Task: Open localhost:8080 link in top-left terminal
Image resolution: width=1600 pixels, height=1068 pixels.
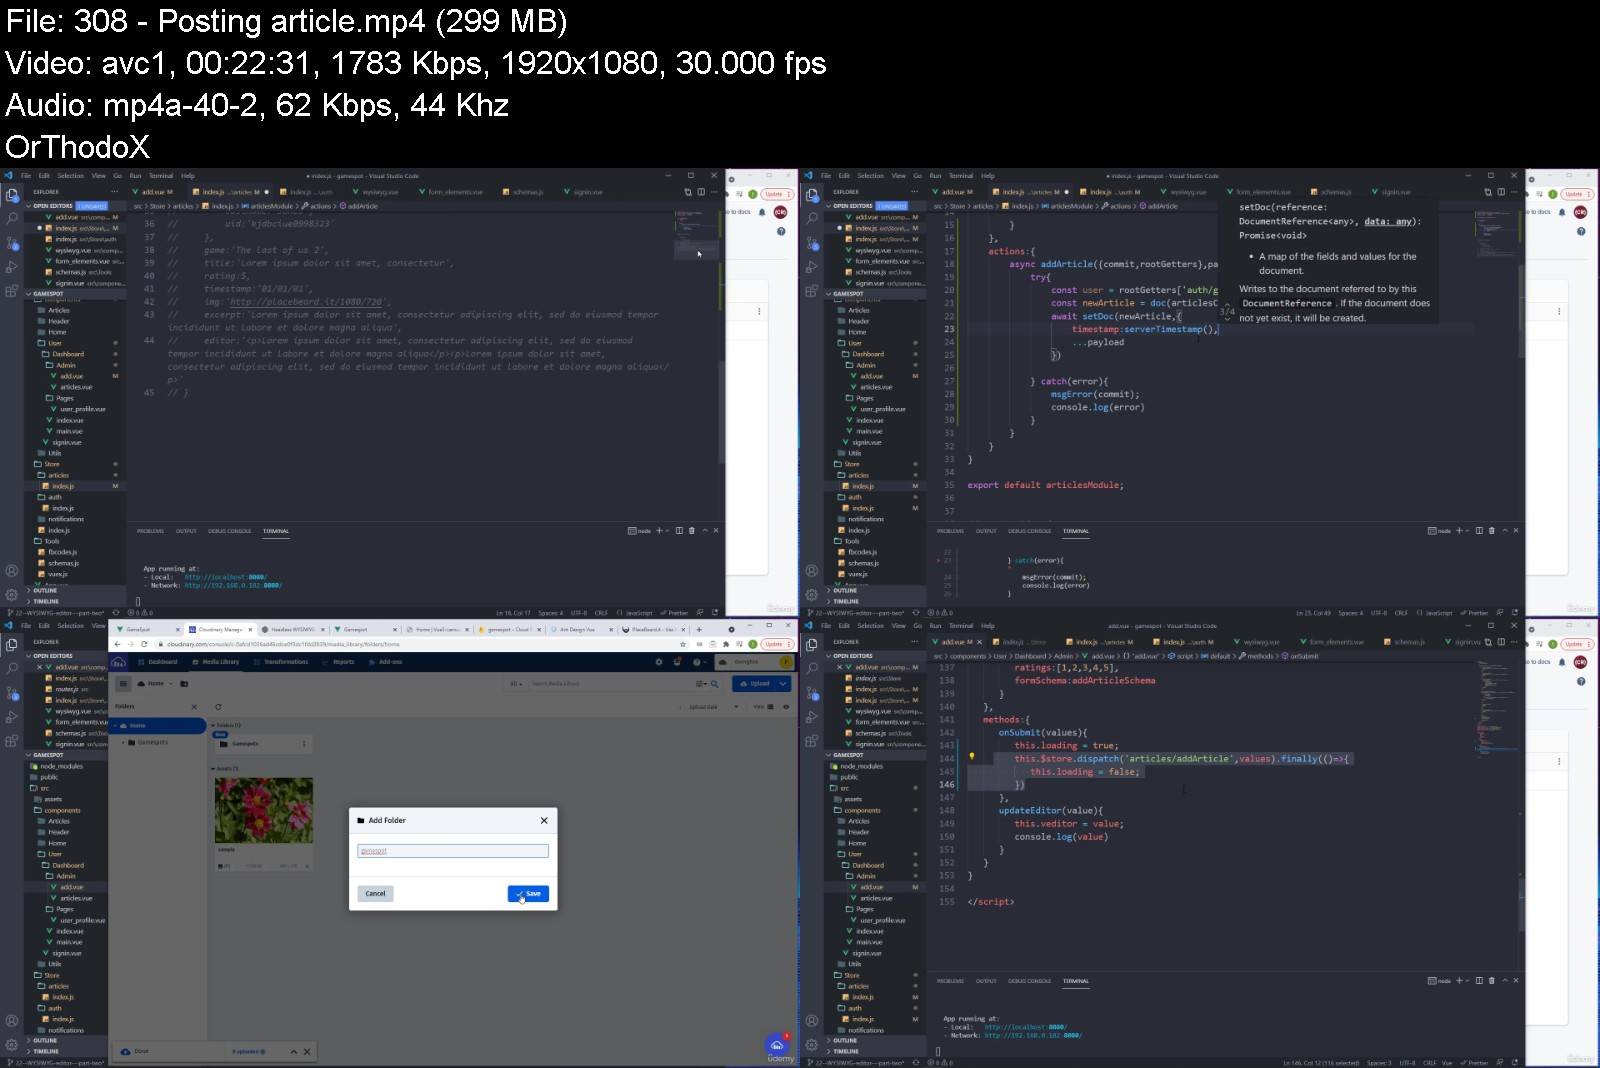Action: click(x=225, y=577)
